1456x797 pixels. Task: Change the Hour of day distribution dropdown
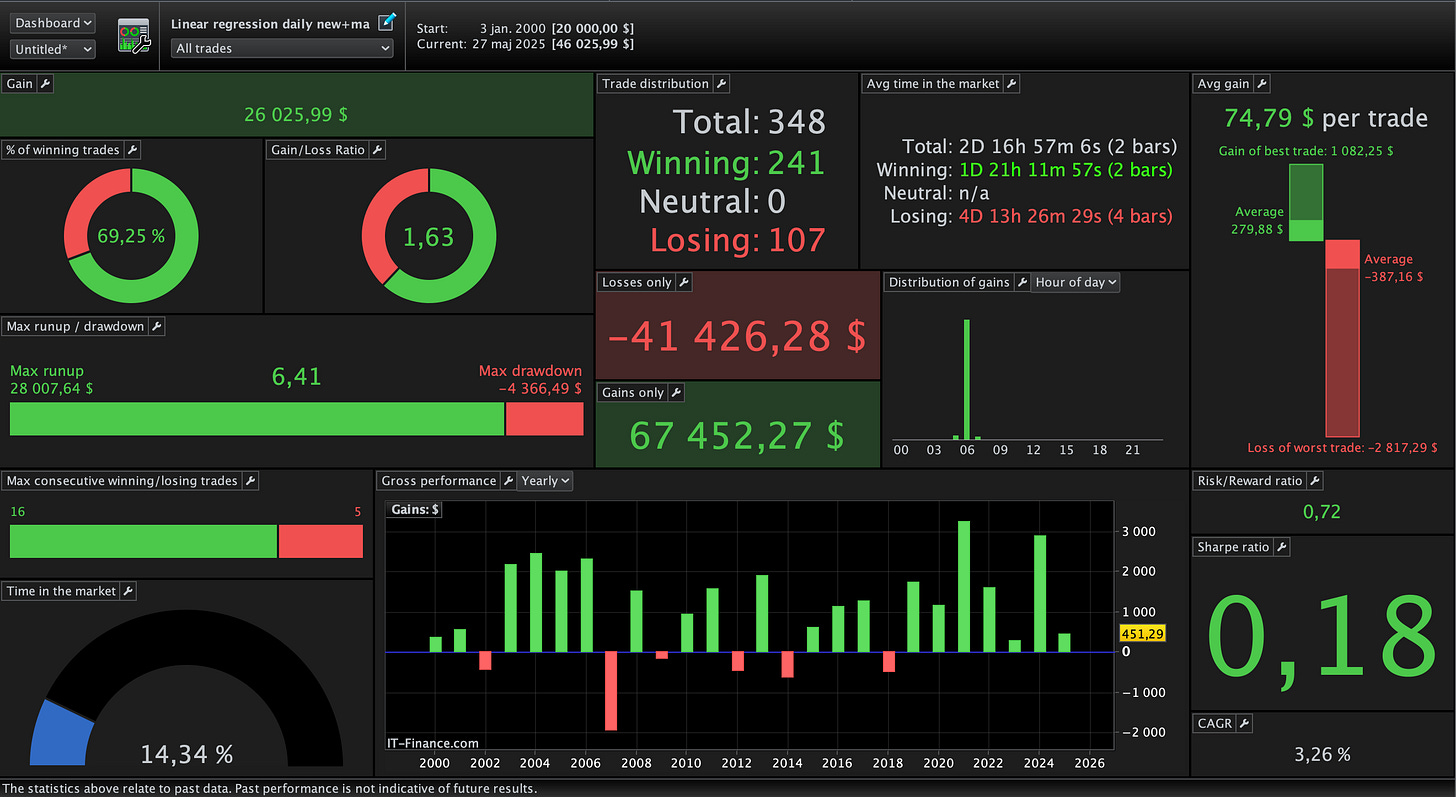(1075, 283)
